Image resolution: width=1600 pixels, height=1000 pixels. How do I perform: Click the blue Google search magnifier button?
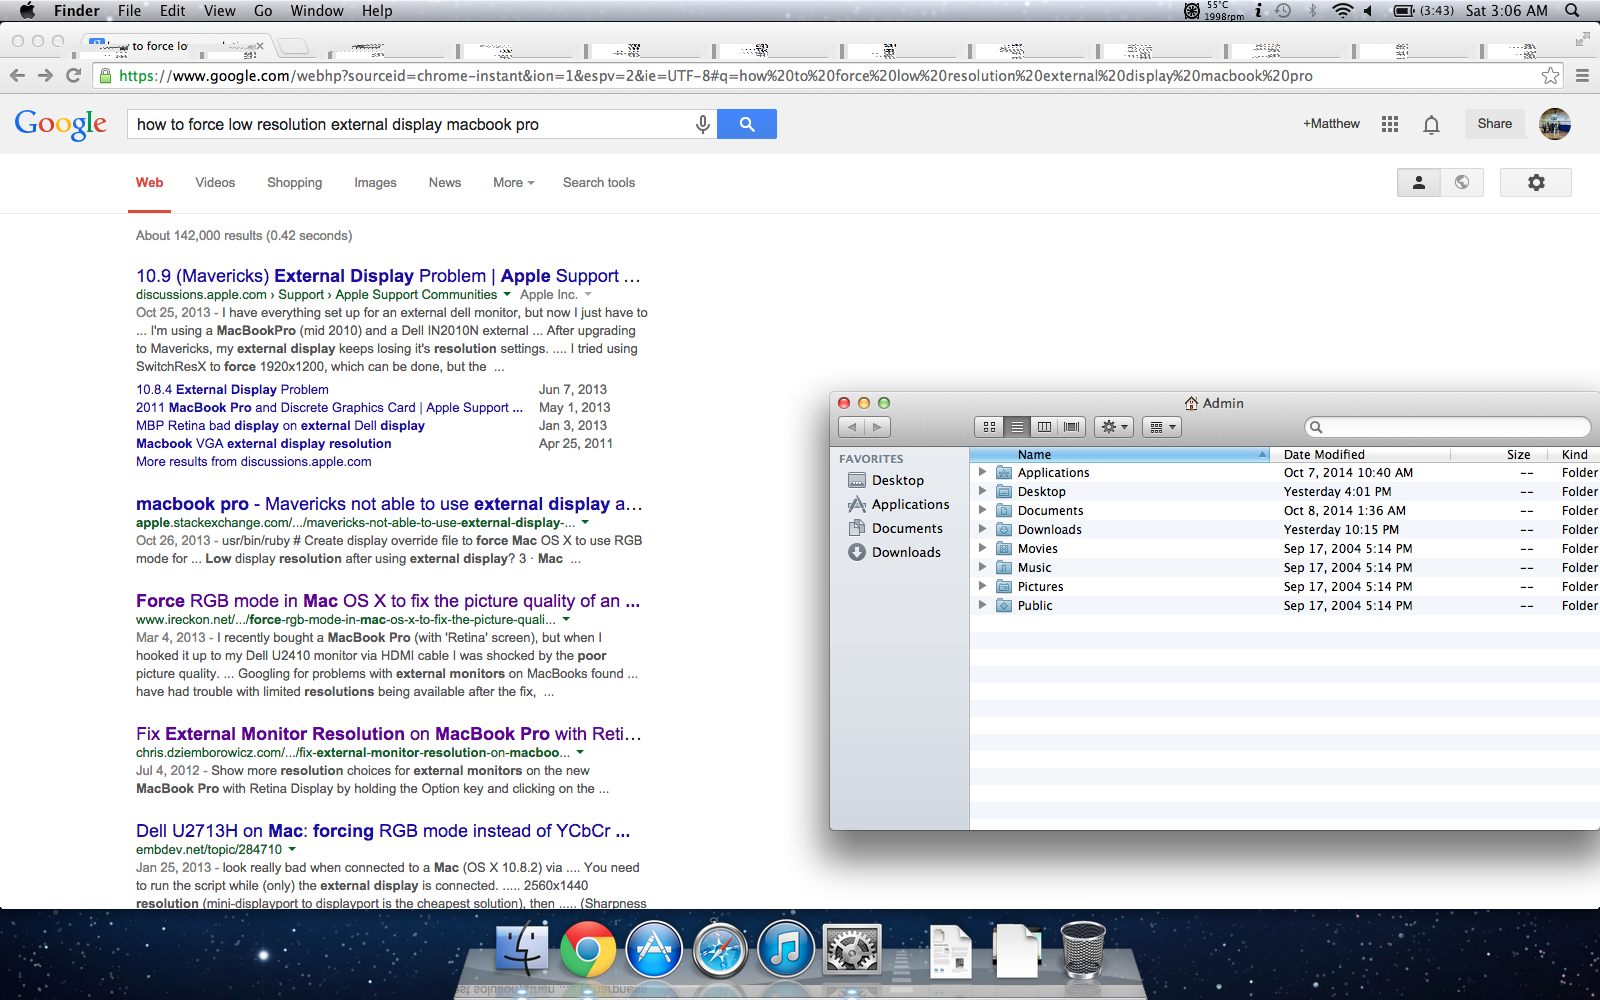(x=747, y=124)
